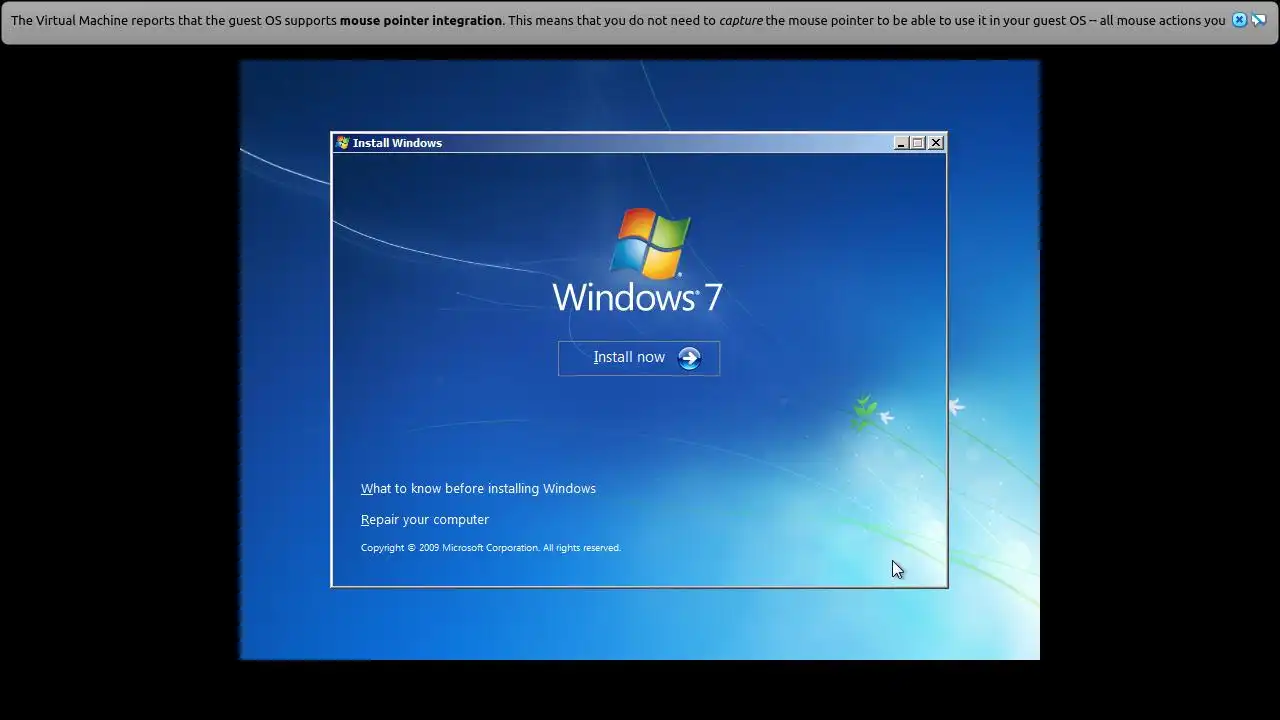Viewport: 1280px width, 720px height.
Task: Minimize the Install Windows dialog
Action: pyautogui.click(x=901, y=143)
